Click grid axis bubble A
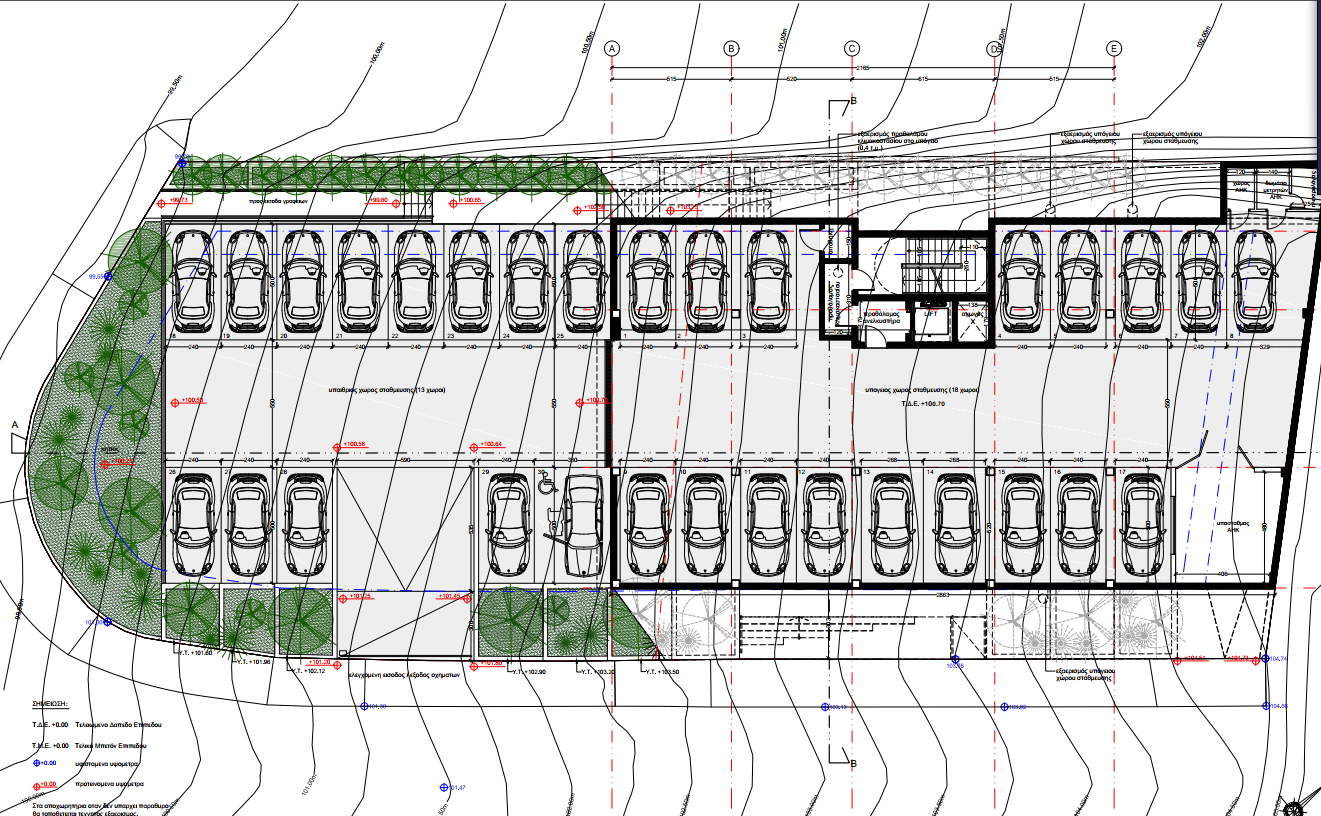Viewport: 1321px width, 816px height. (613, 48)
